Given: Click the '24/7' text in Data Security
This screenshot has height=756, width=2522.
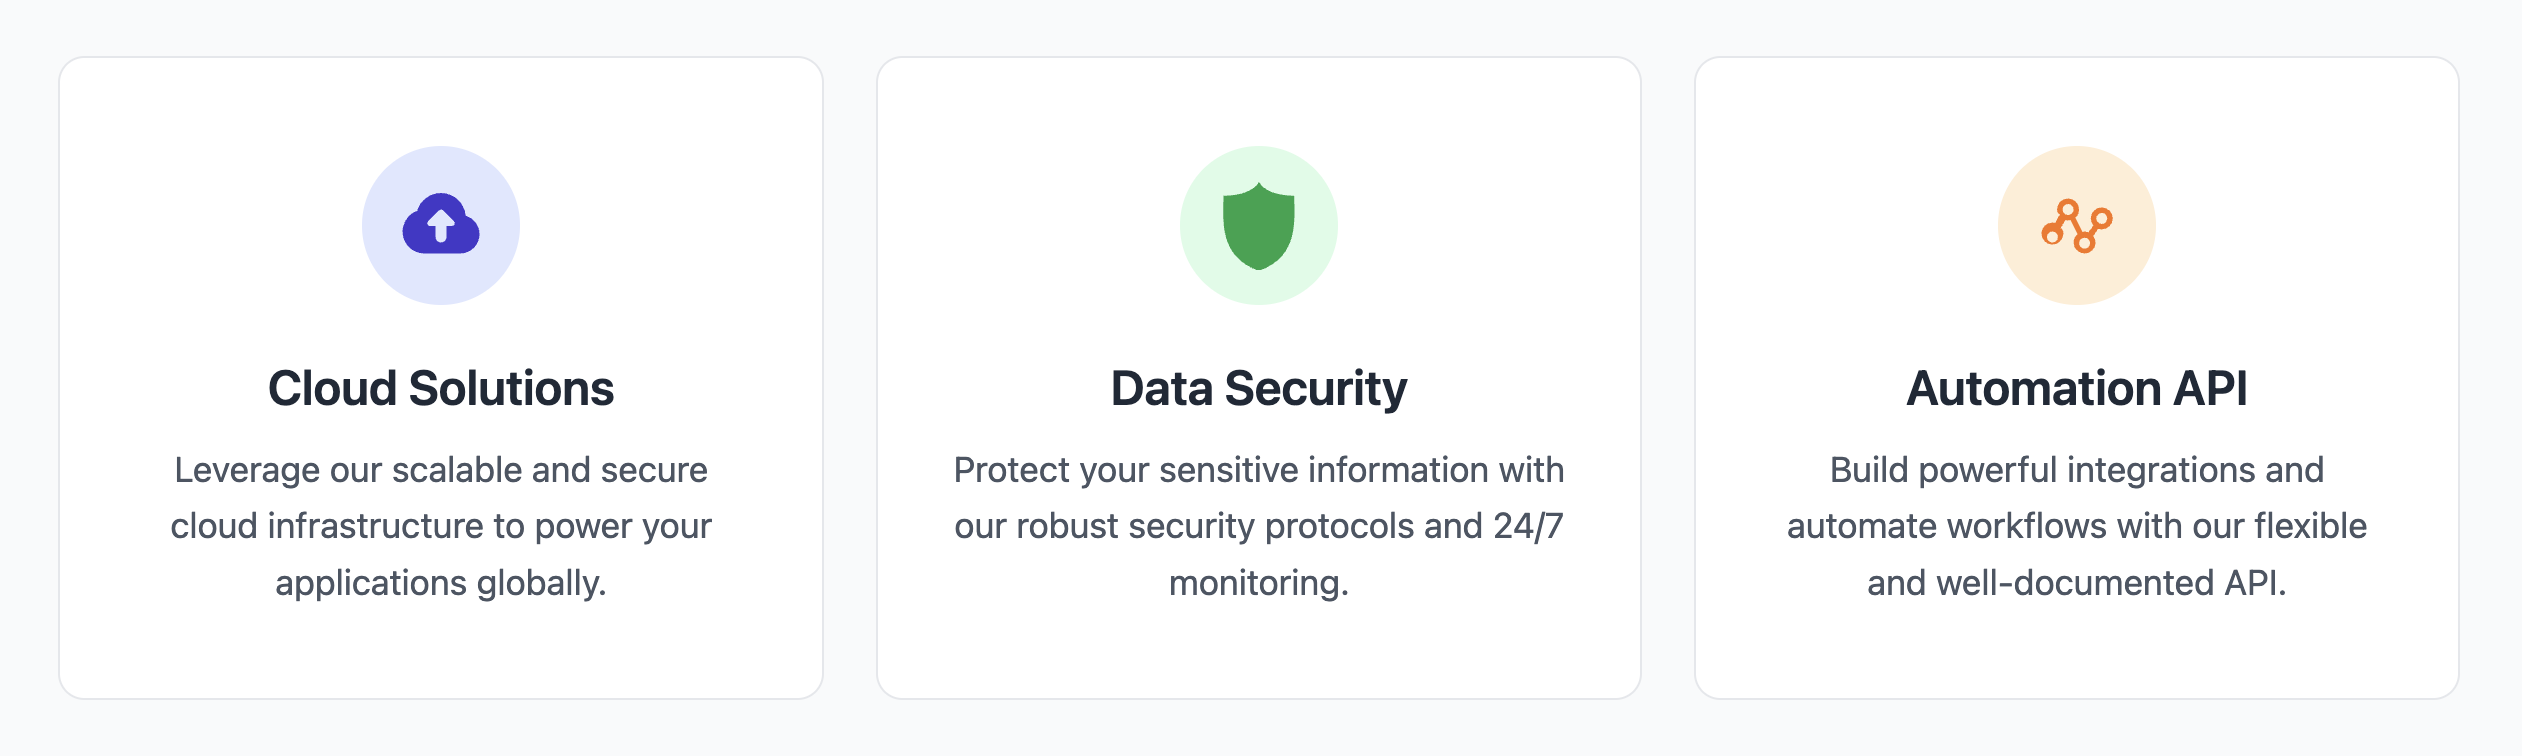Looking at the screenshot, I should pos(1528,526).
